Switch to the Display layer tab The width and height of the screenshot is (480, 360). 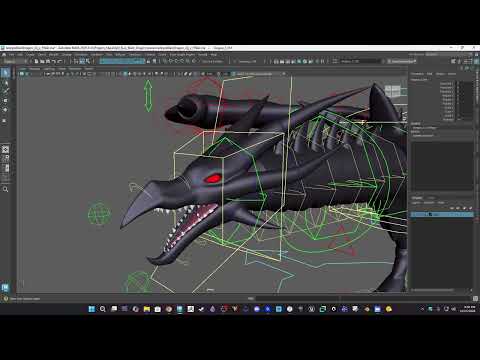pyautogui.click(x=417, y=198)
